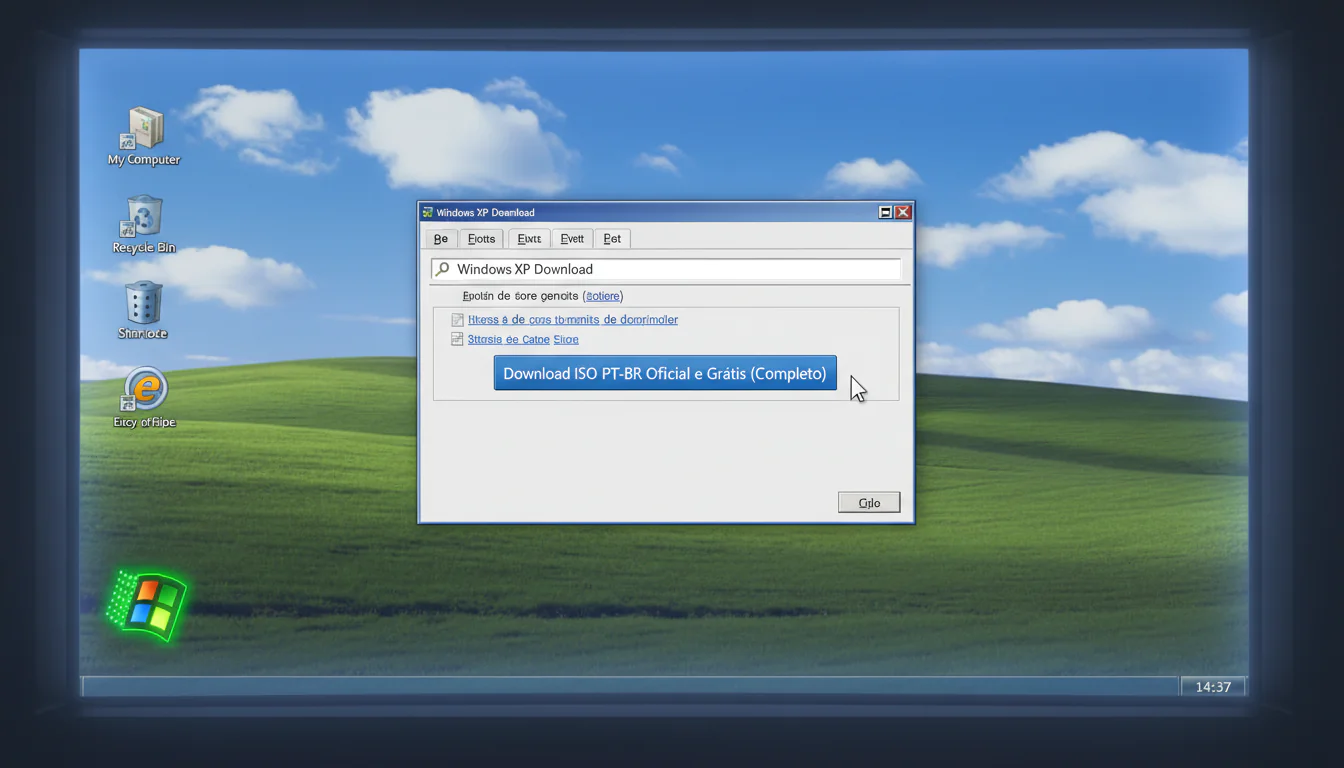
Task: Click the taskbar clock showing 14:37
Action: [1212, 686]
